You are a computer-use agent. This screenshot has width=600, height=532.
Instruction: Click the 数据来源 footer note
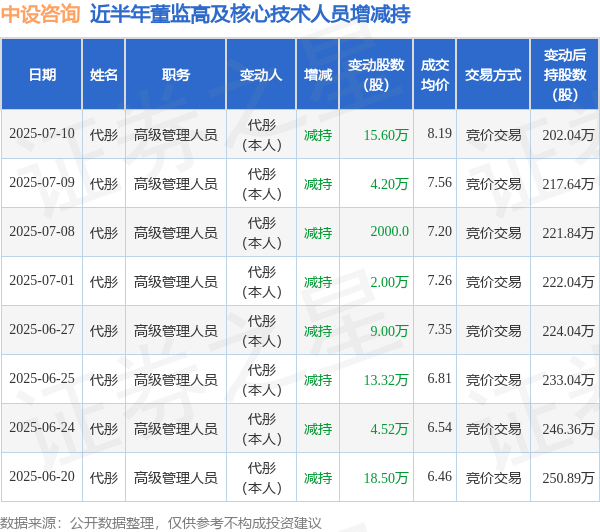(x=161, y=523)
